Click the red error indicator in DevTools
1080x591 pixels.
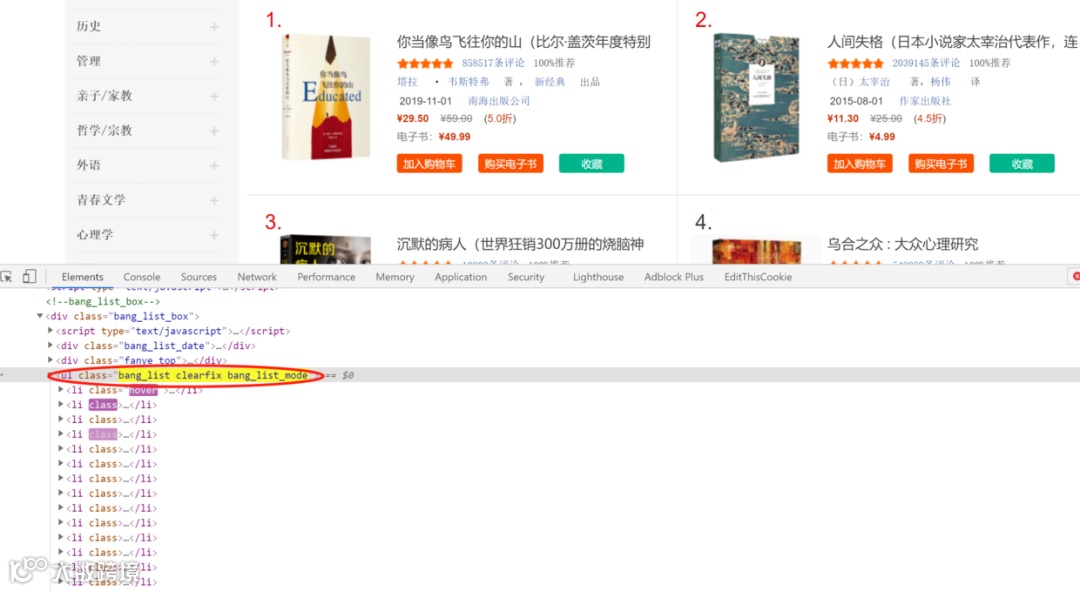tap(1075, 276)
